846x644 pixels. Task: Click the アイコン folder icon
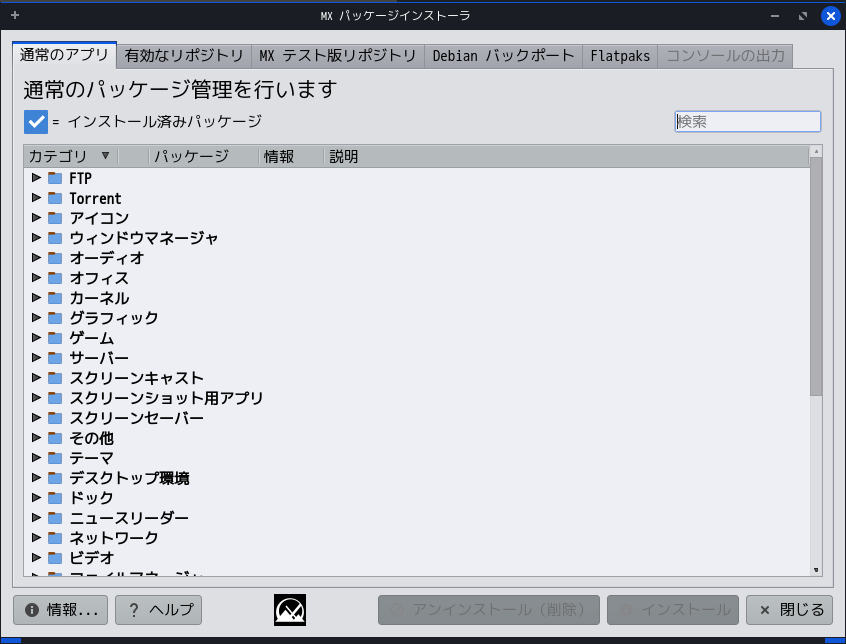tap(55, 218)
